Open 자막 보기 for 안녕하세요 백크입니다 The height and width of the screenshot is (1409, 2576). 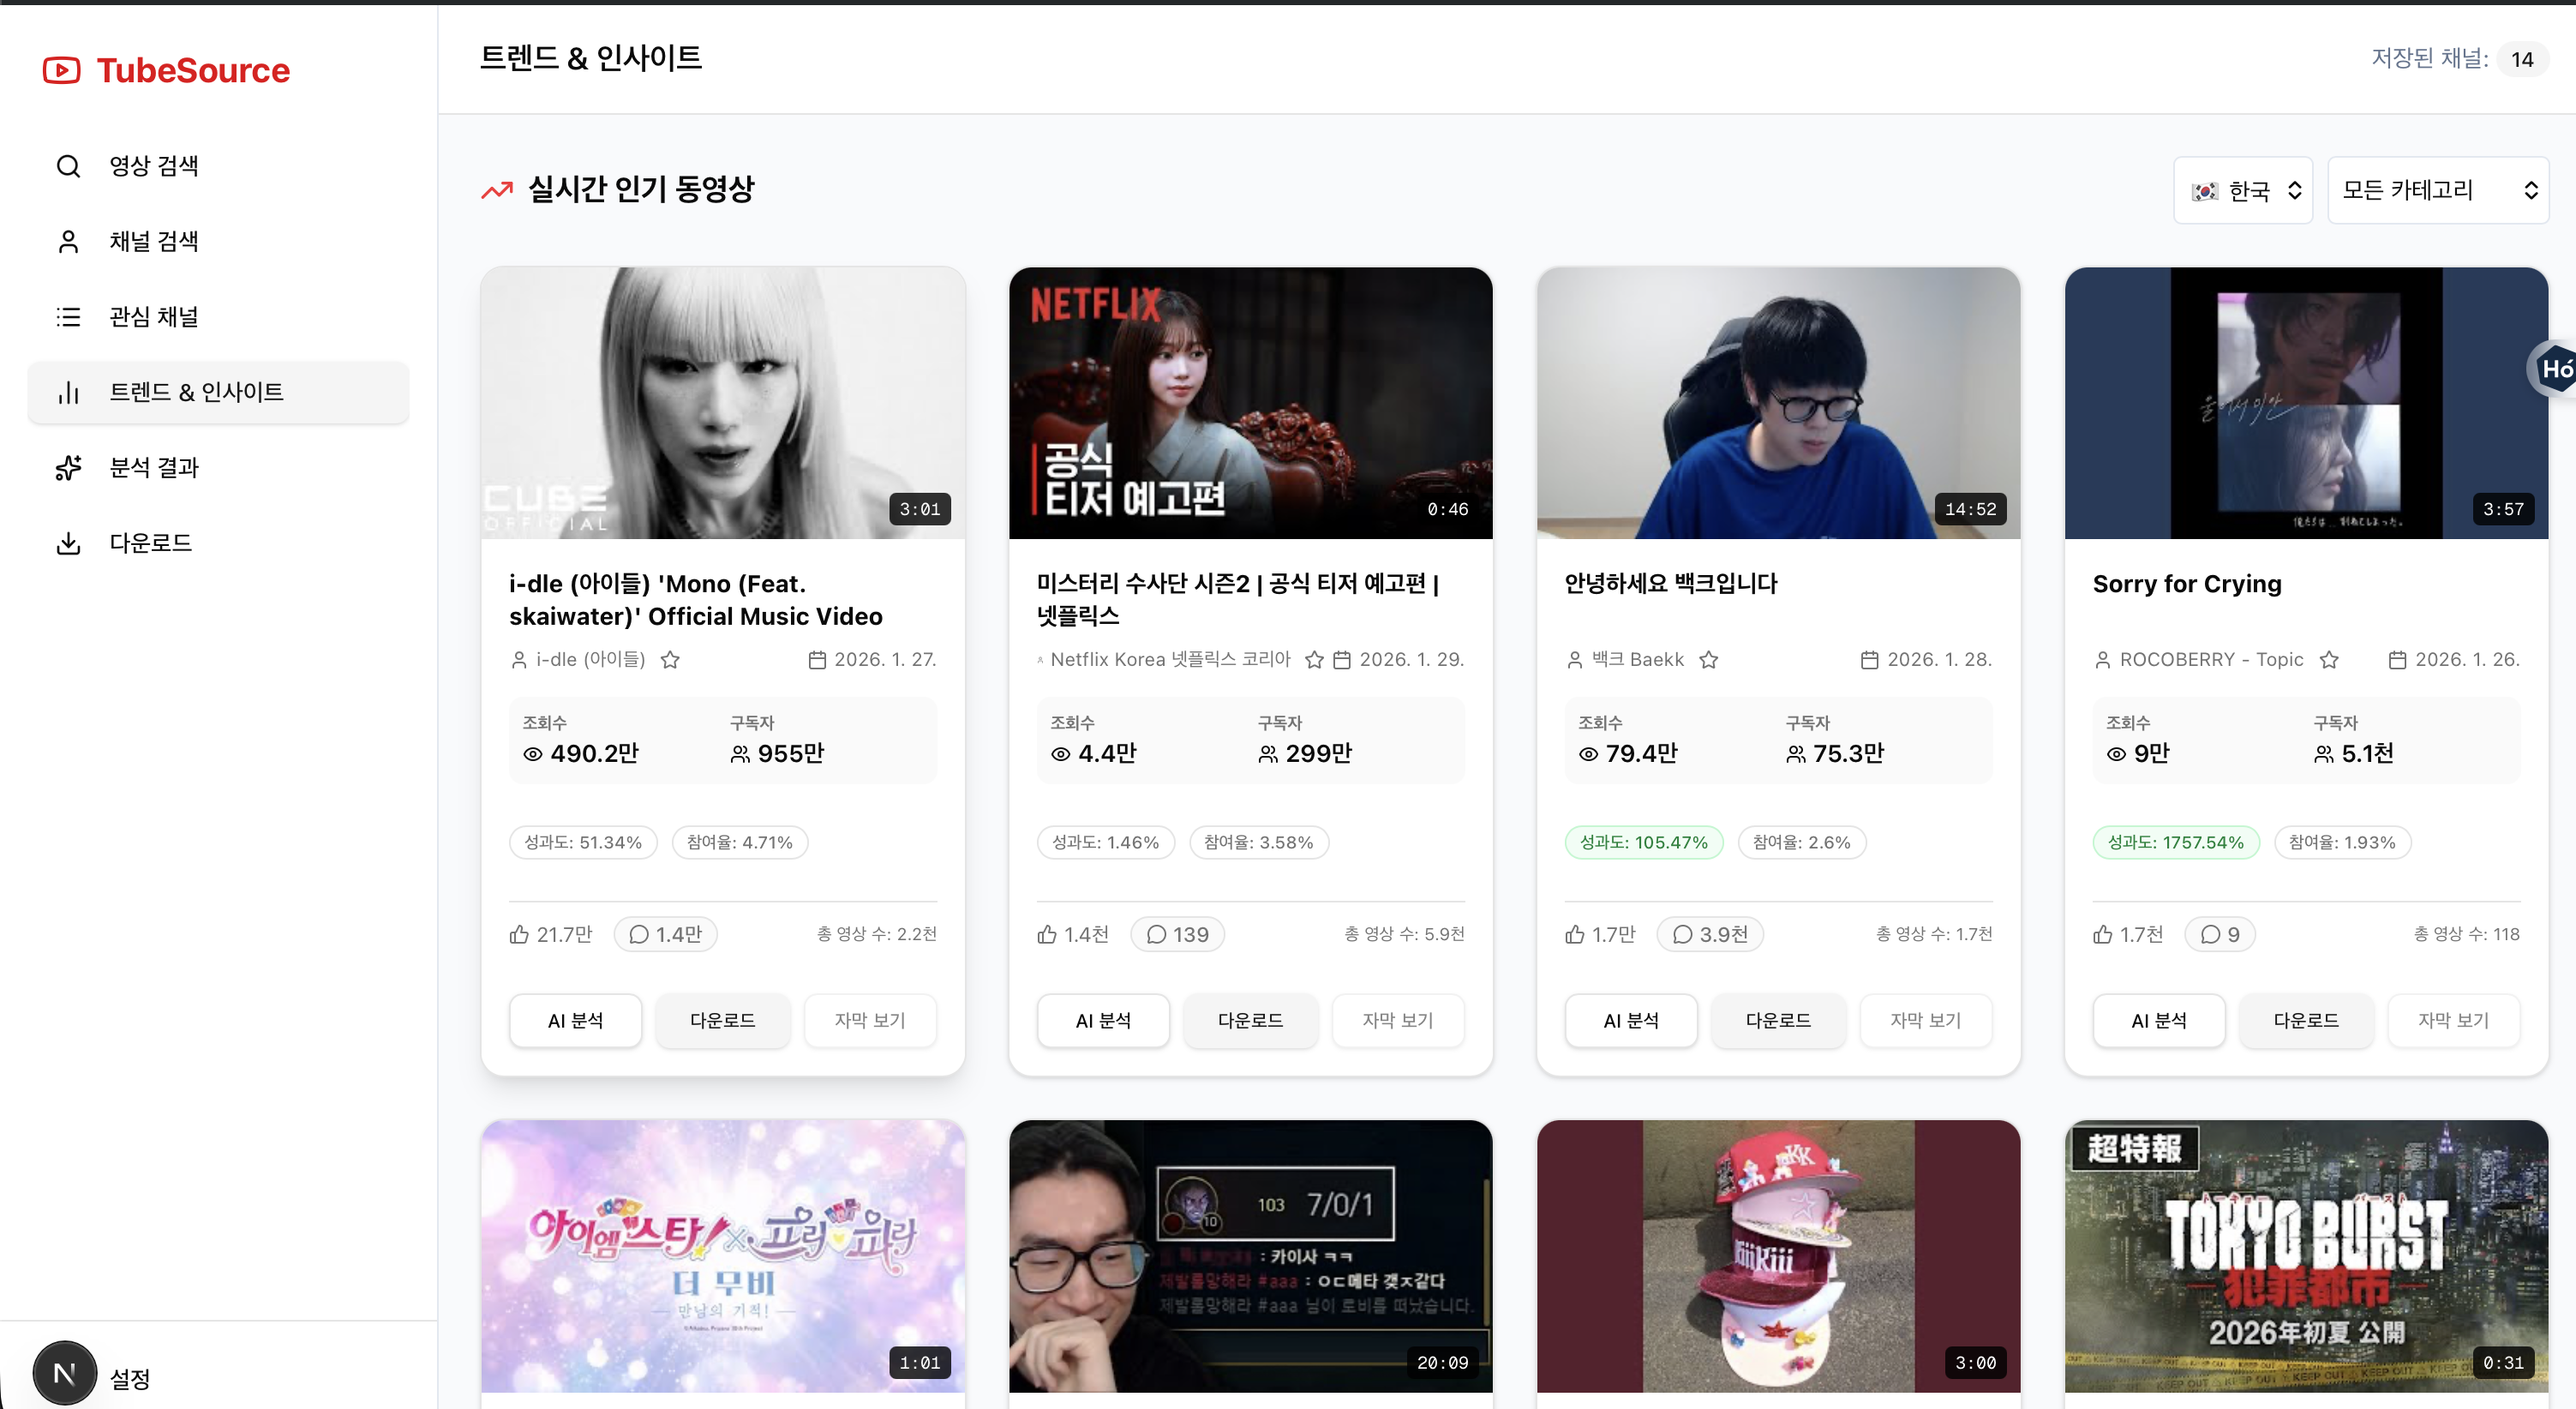tap(1926, 1019)
